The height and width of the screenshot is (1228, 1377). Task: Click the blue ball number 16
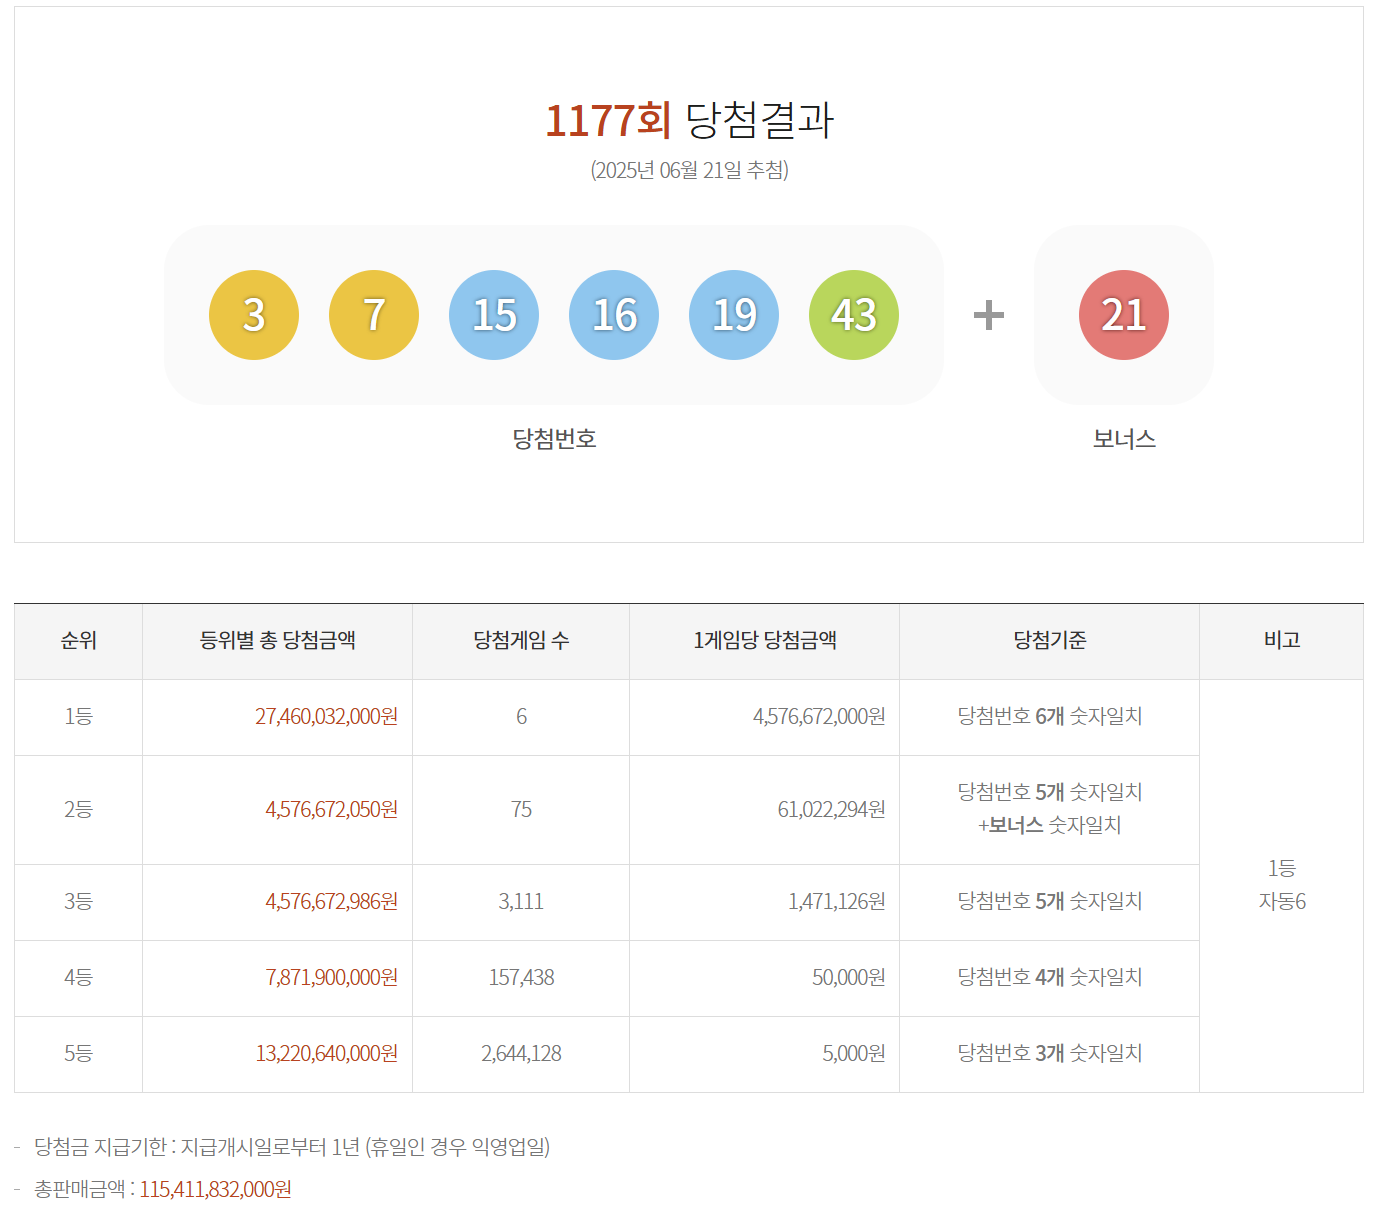point(613,314)
